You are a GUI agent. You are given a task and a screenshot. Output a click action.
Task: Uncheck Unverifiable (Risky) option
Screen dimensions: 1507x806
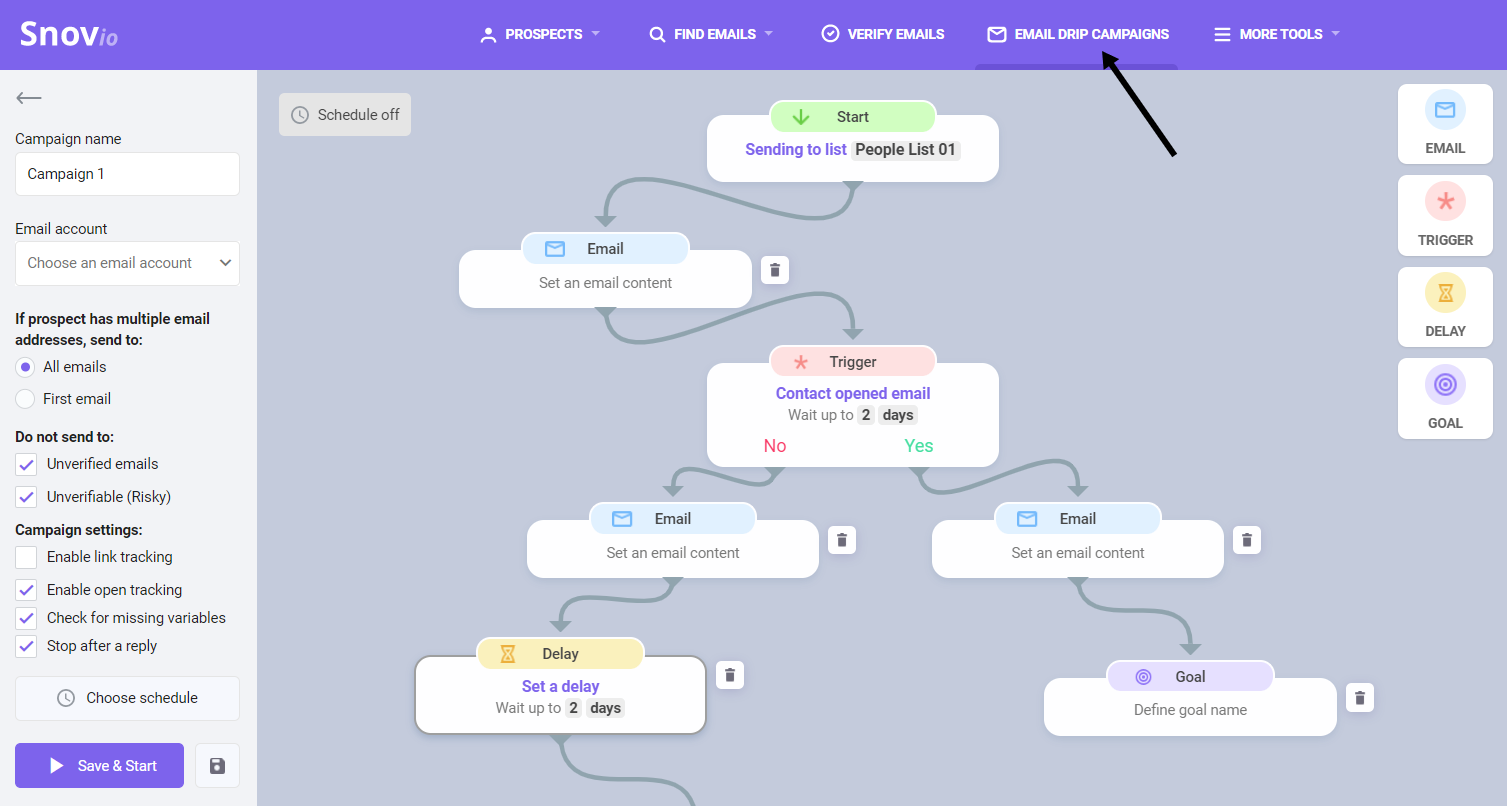(27, 497)
